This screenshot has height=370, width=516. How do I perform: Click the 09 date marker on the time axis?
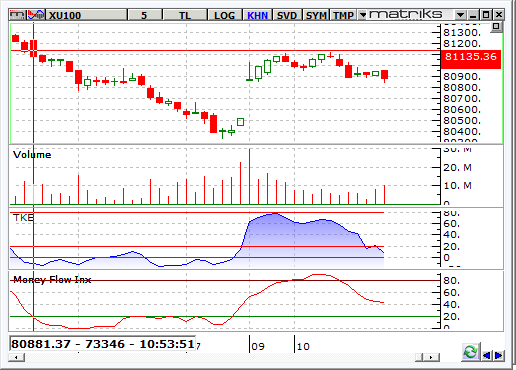(x=258, y=346)
